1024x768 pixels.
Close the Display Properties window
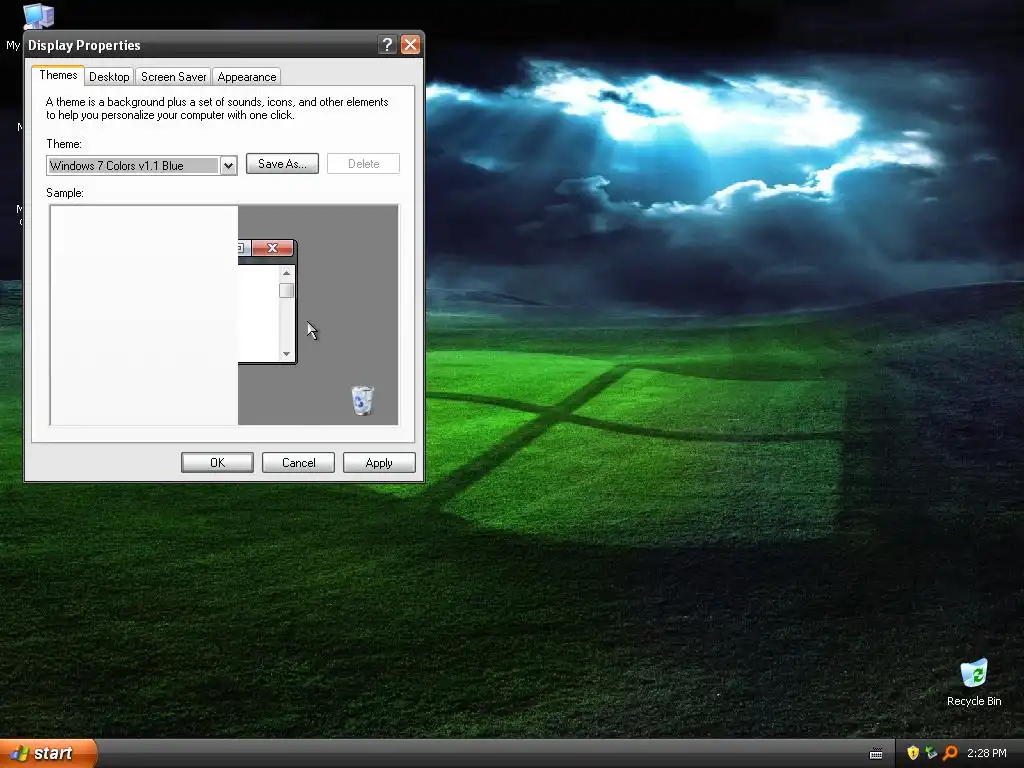coord(410,44)
